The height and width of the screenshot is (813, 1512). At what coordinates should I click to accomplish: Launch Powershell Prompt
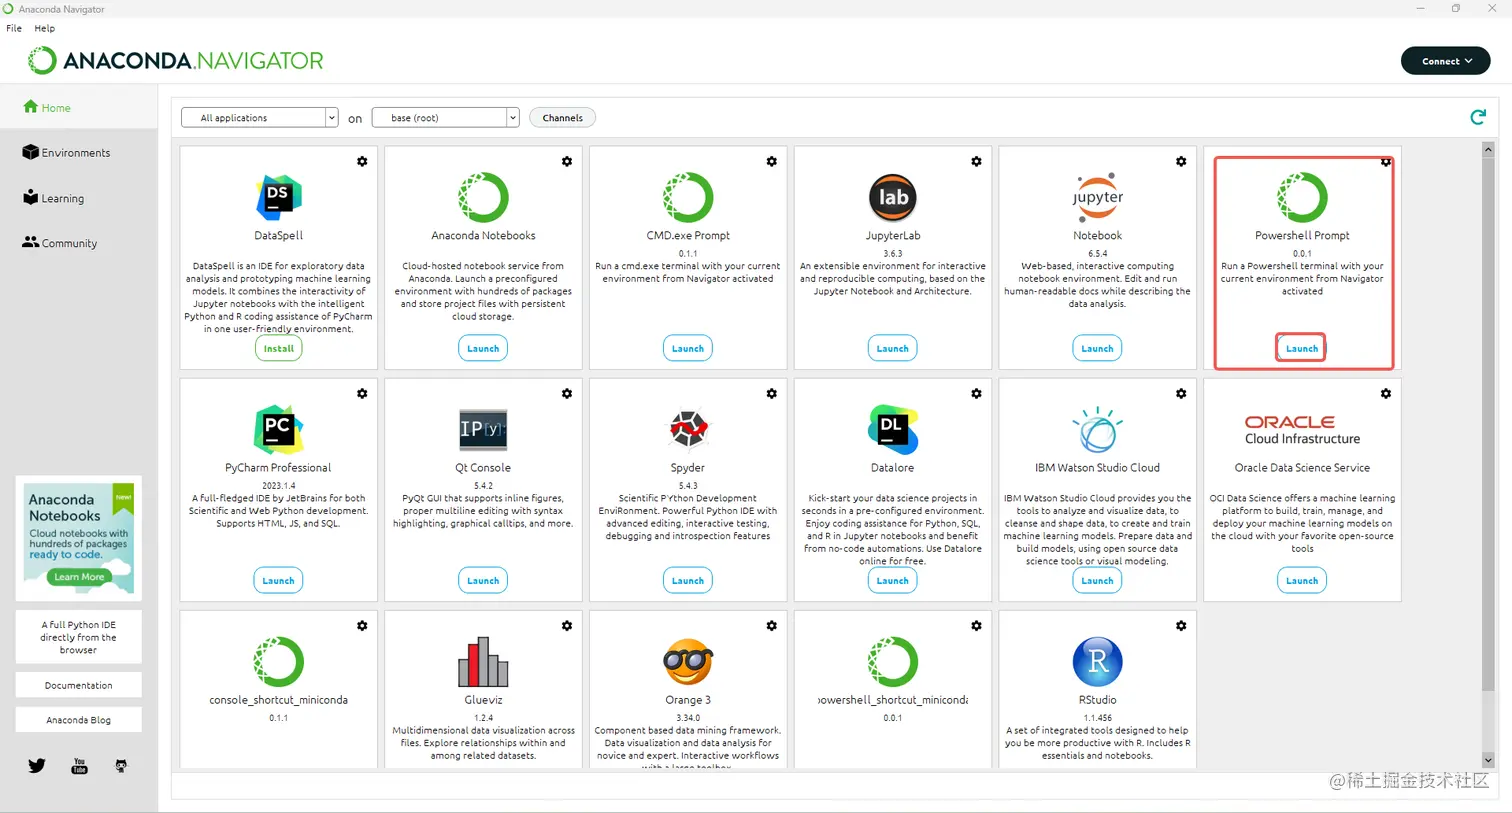(1302, 348)
